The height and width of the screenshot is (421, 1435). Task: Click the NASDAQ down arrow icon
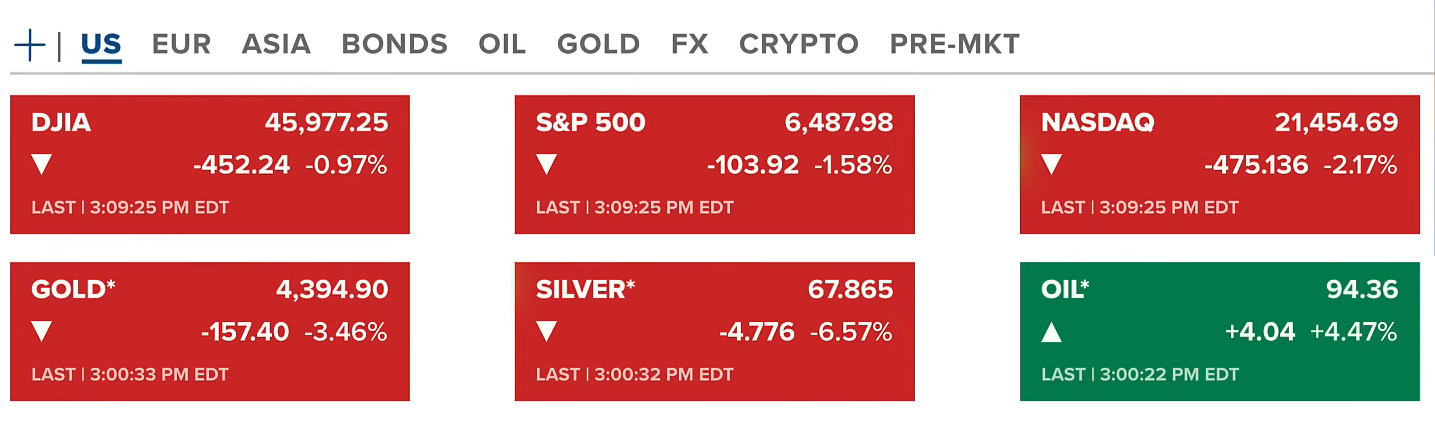[x=1051, y=165]
